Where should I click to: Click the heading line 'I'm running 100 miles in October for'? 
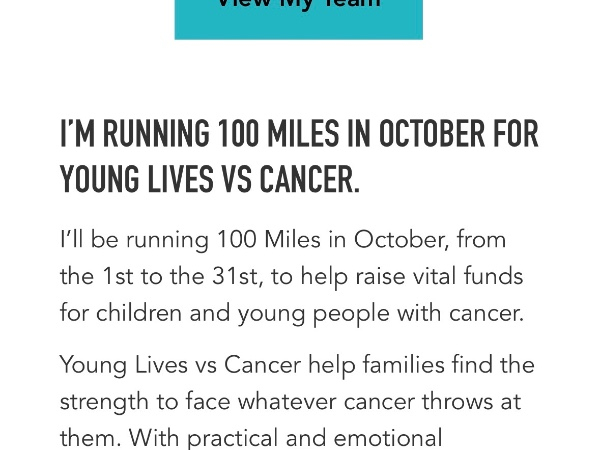[299, 134]
